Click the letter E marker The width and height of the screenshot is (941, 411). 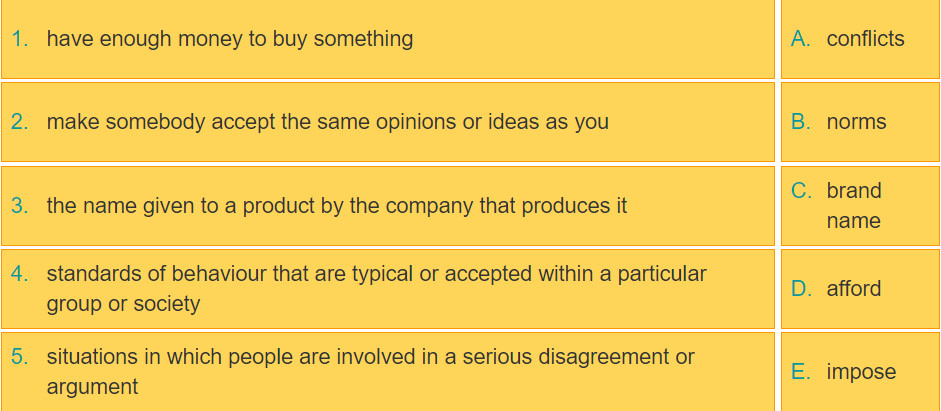[x=801, y=371]
